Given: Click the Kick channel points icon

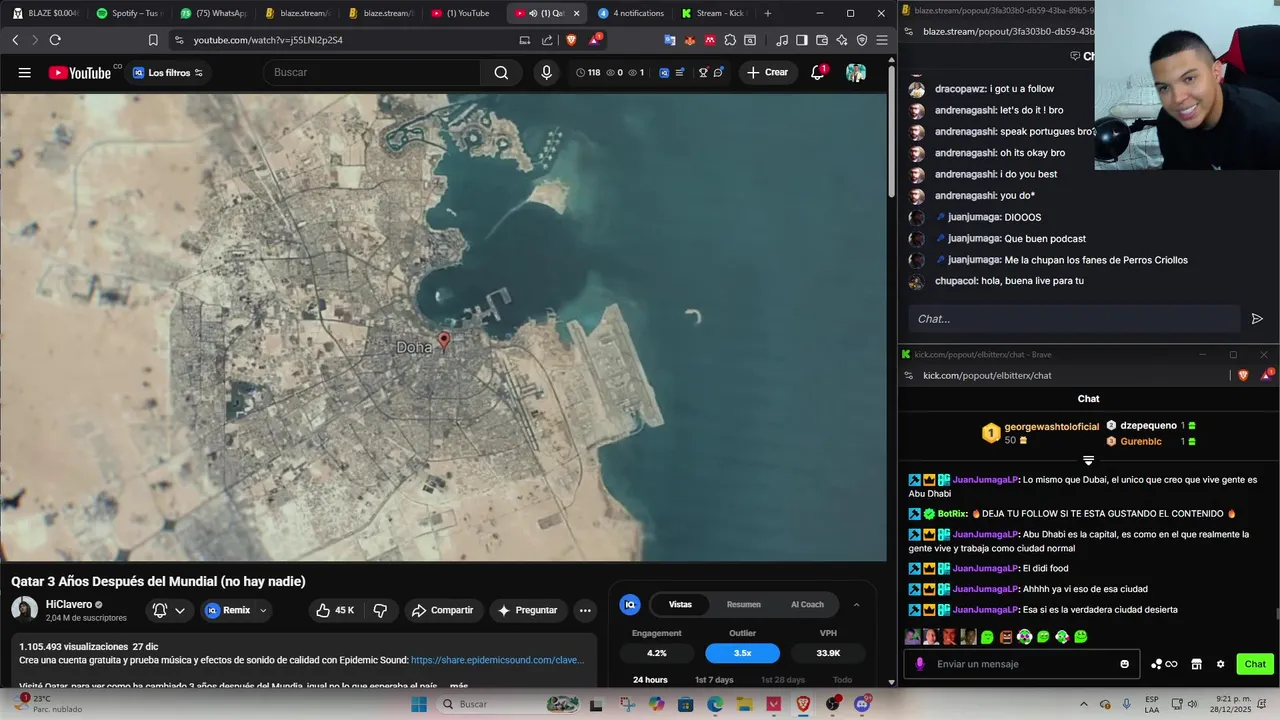Looking at the screenshot, I should (x=1164, y=664).
